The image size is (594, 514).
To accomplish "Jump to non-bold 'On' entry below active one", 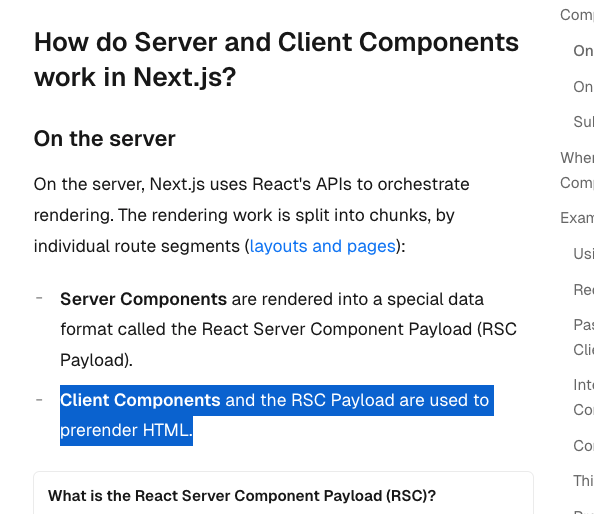I will click(x=583, y=87).
